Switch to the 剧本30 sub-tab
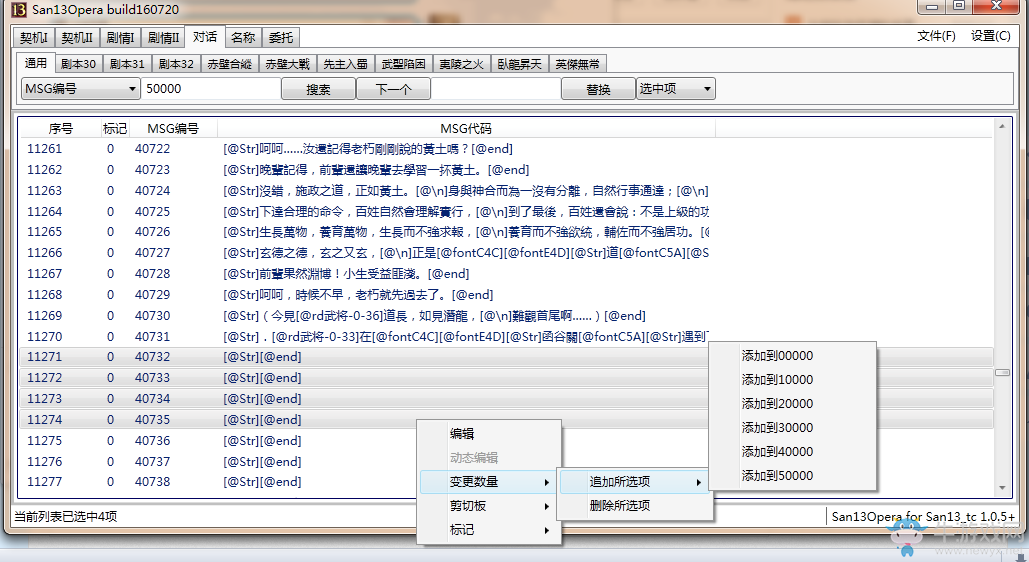Viewport: 1029px width, 562px height. click(x=78, y=64)
